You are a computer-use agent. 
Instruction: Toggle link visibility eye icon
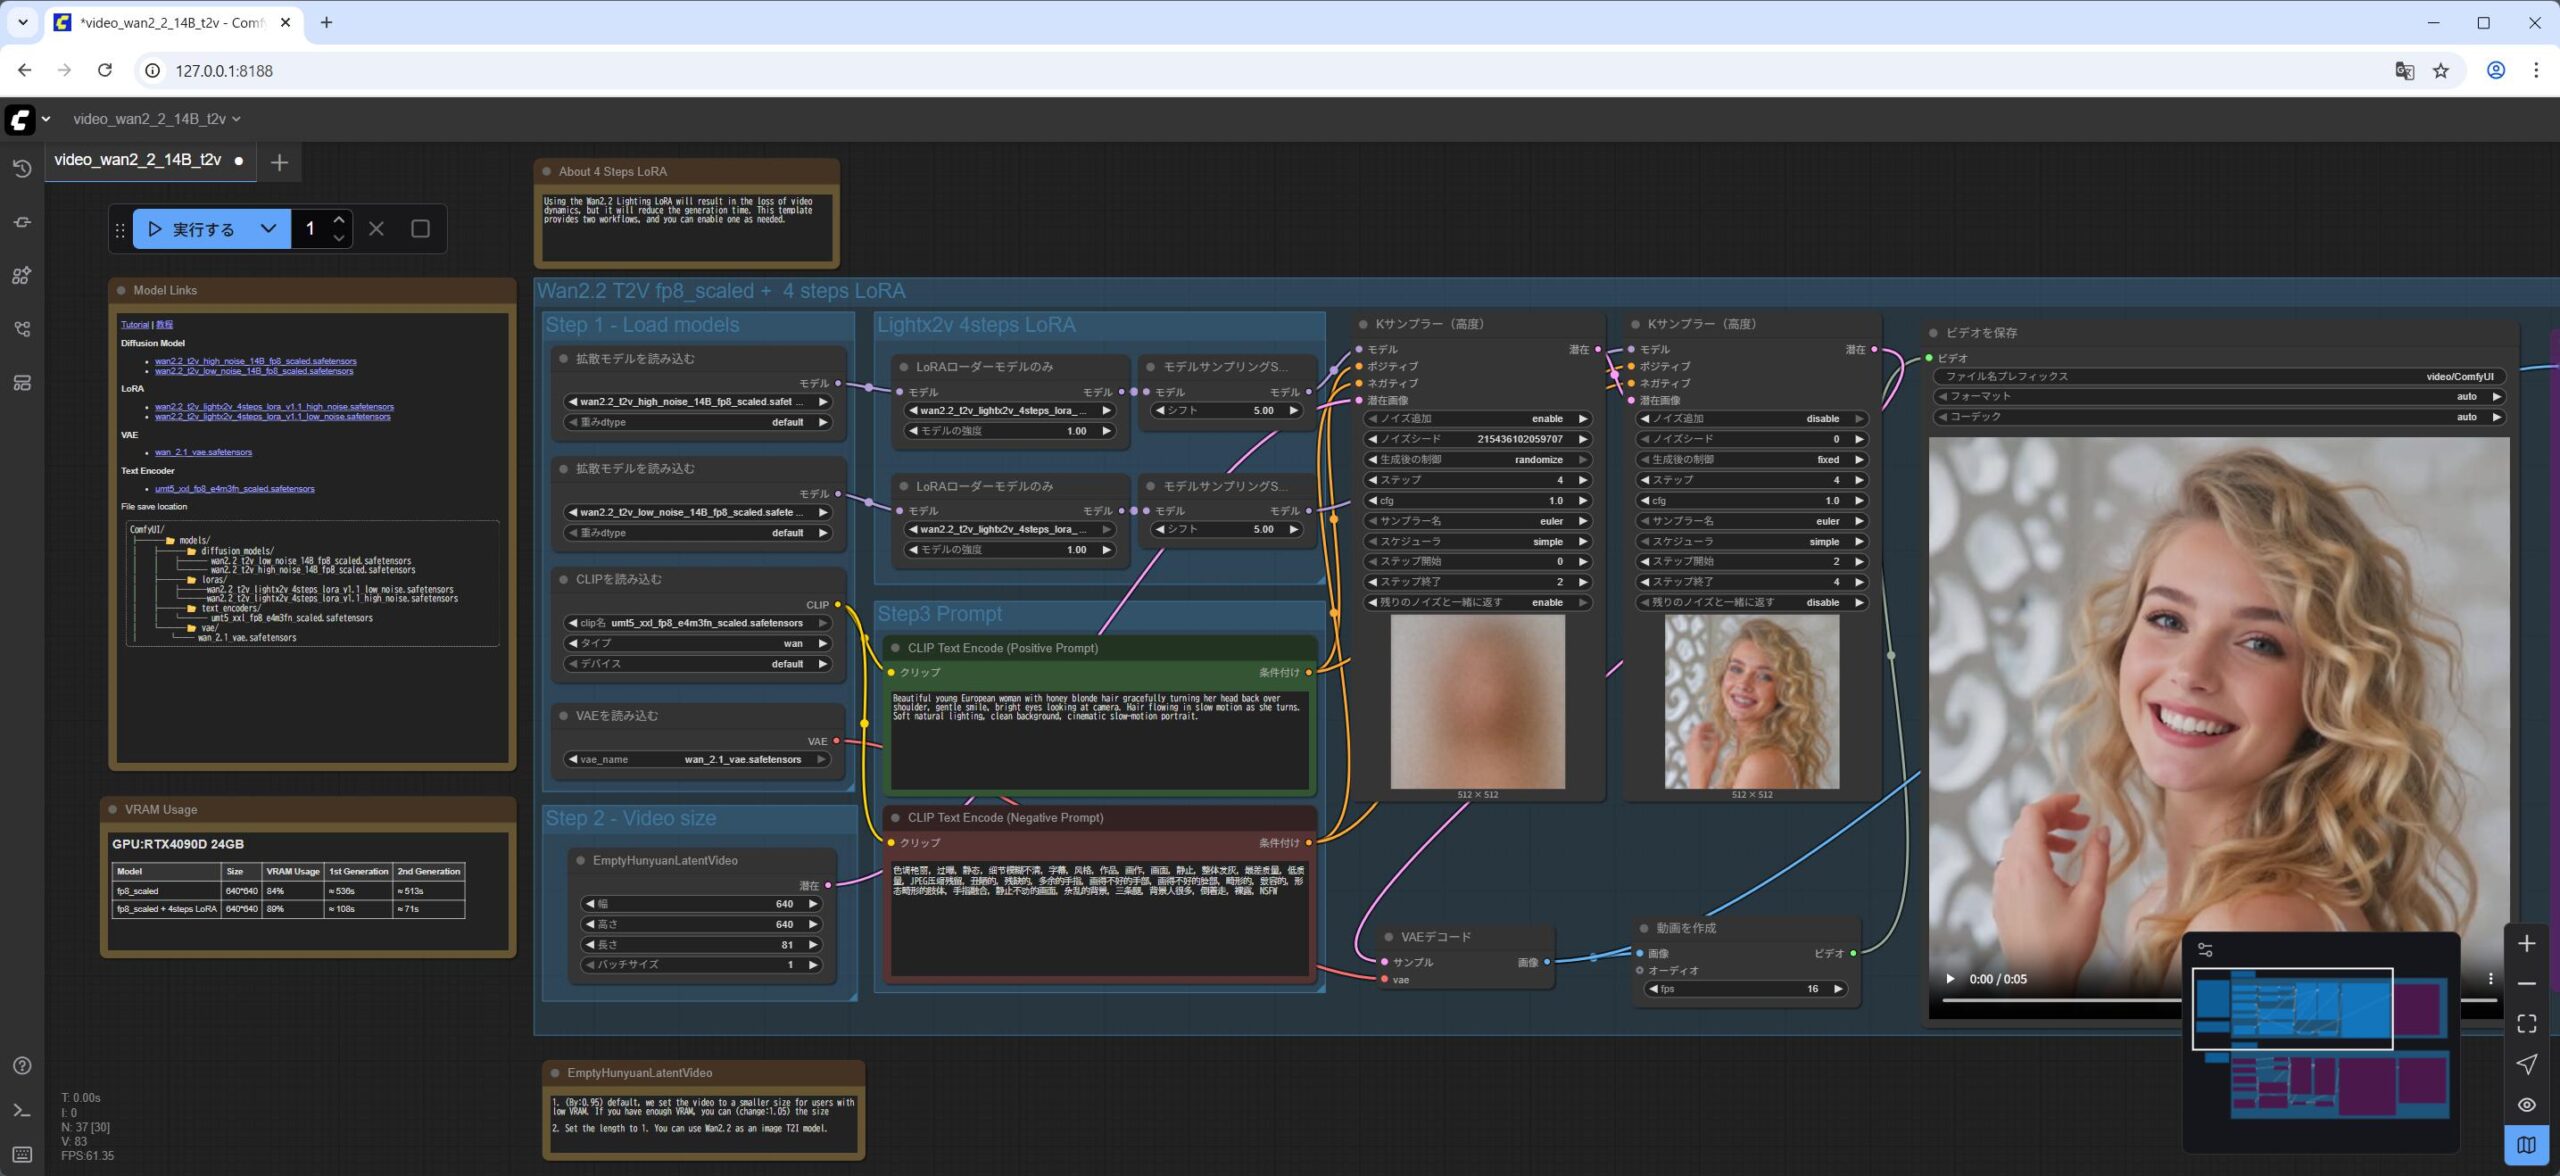[2526, 1105]
